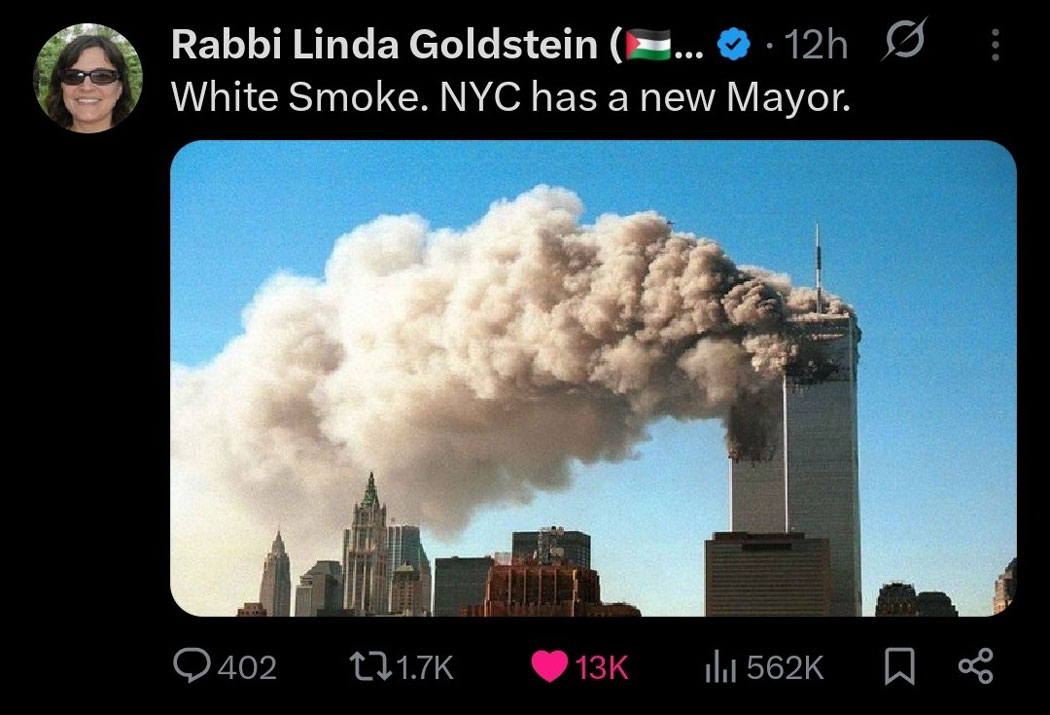Click the 1.7K reposts count
This screenshot has height=715, width=1050.
pyautogui.click(x=425, y=667)
